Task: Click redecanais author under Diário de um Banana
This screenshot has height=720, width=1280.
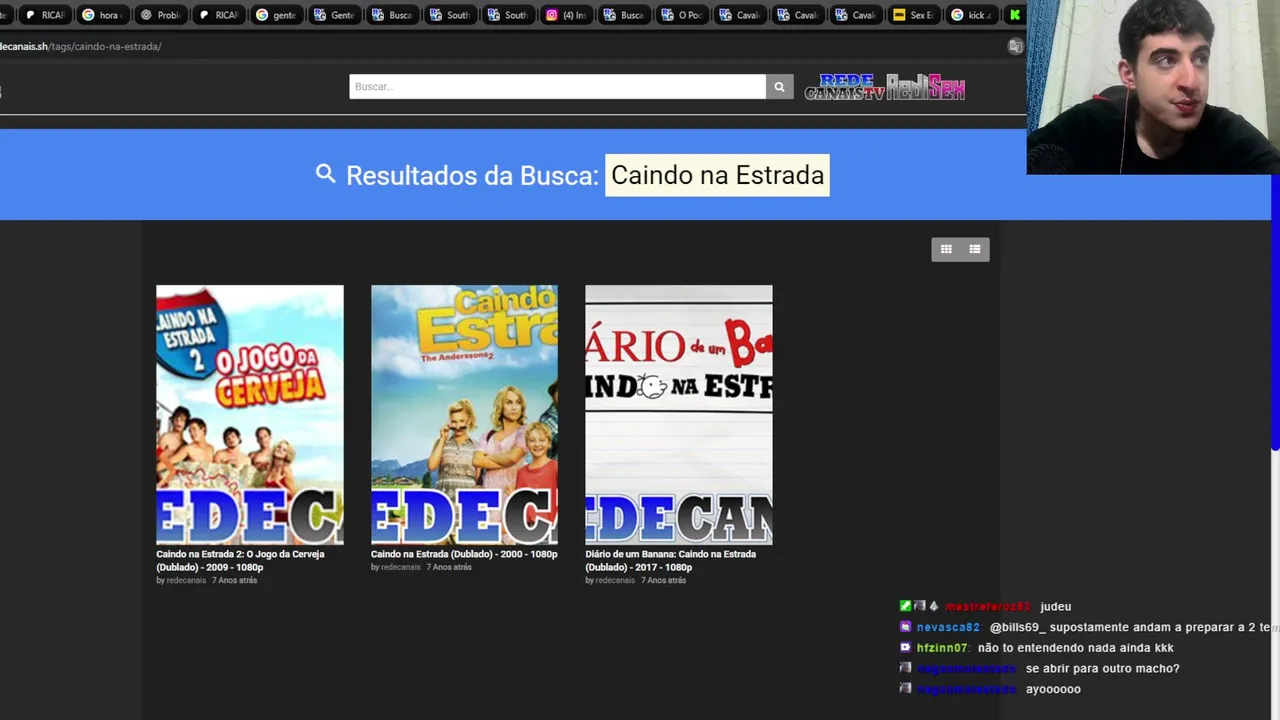Action: [615, 581]
